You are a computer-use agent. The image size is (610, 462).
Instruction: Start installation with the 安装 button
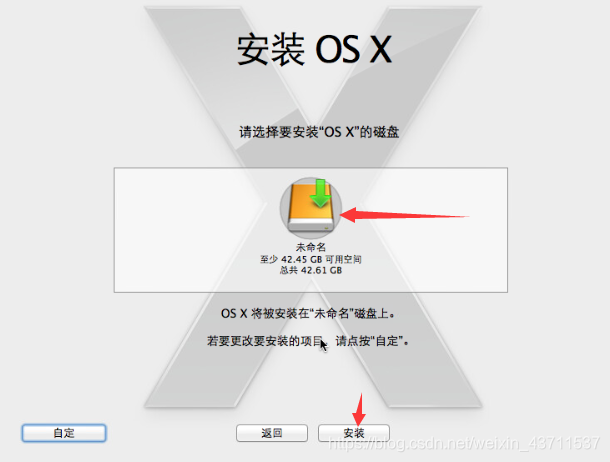[354, 433]
